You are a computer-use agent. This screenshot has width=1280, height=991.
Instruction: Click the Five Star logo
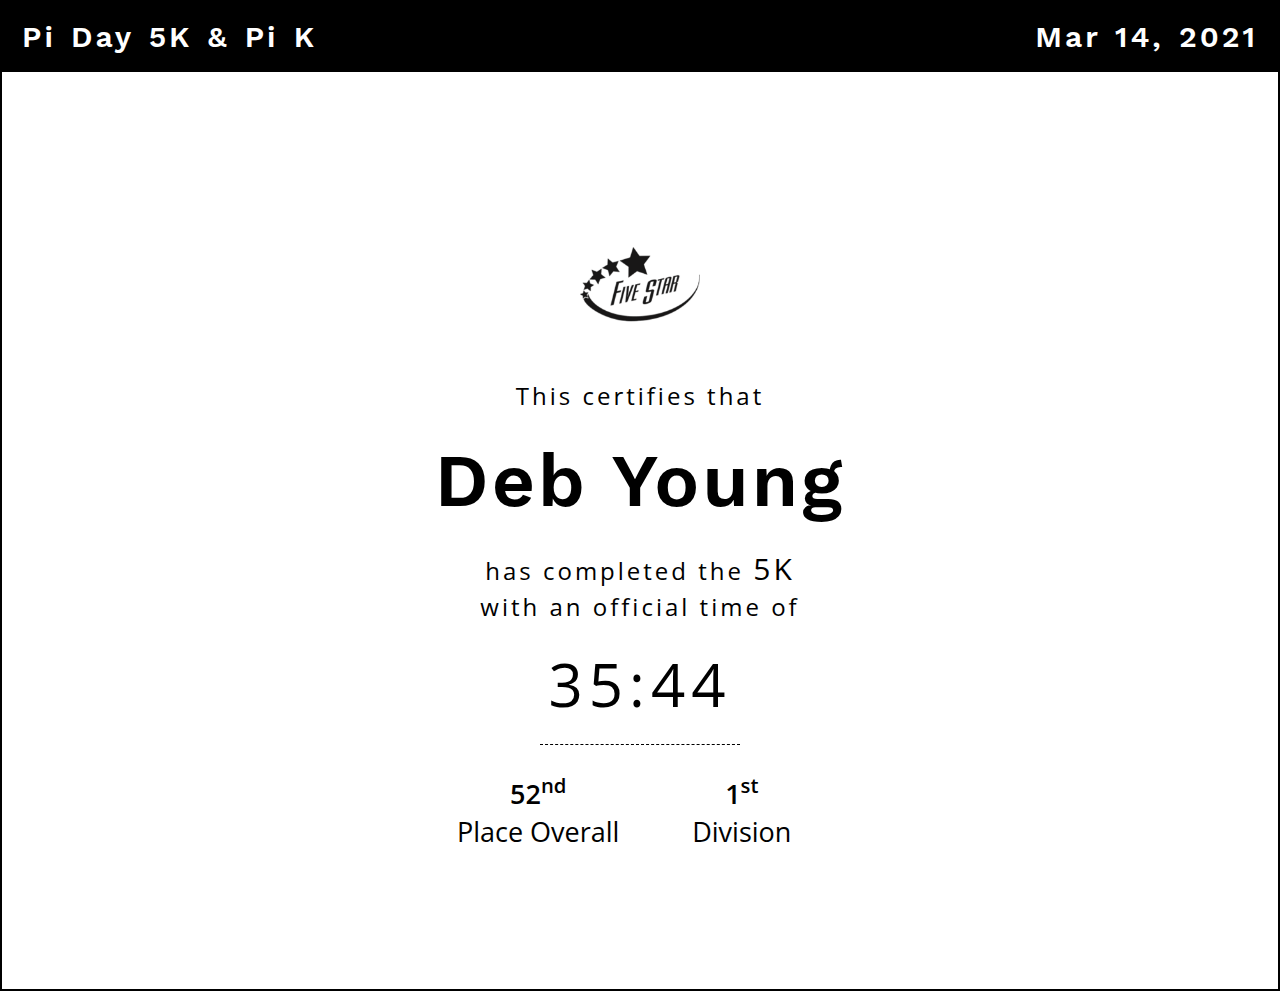pyautogui.click(x=640, y=285)
